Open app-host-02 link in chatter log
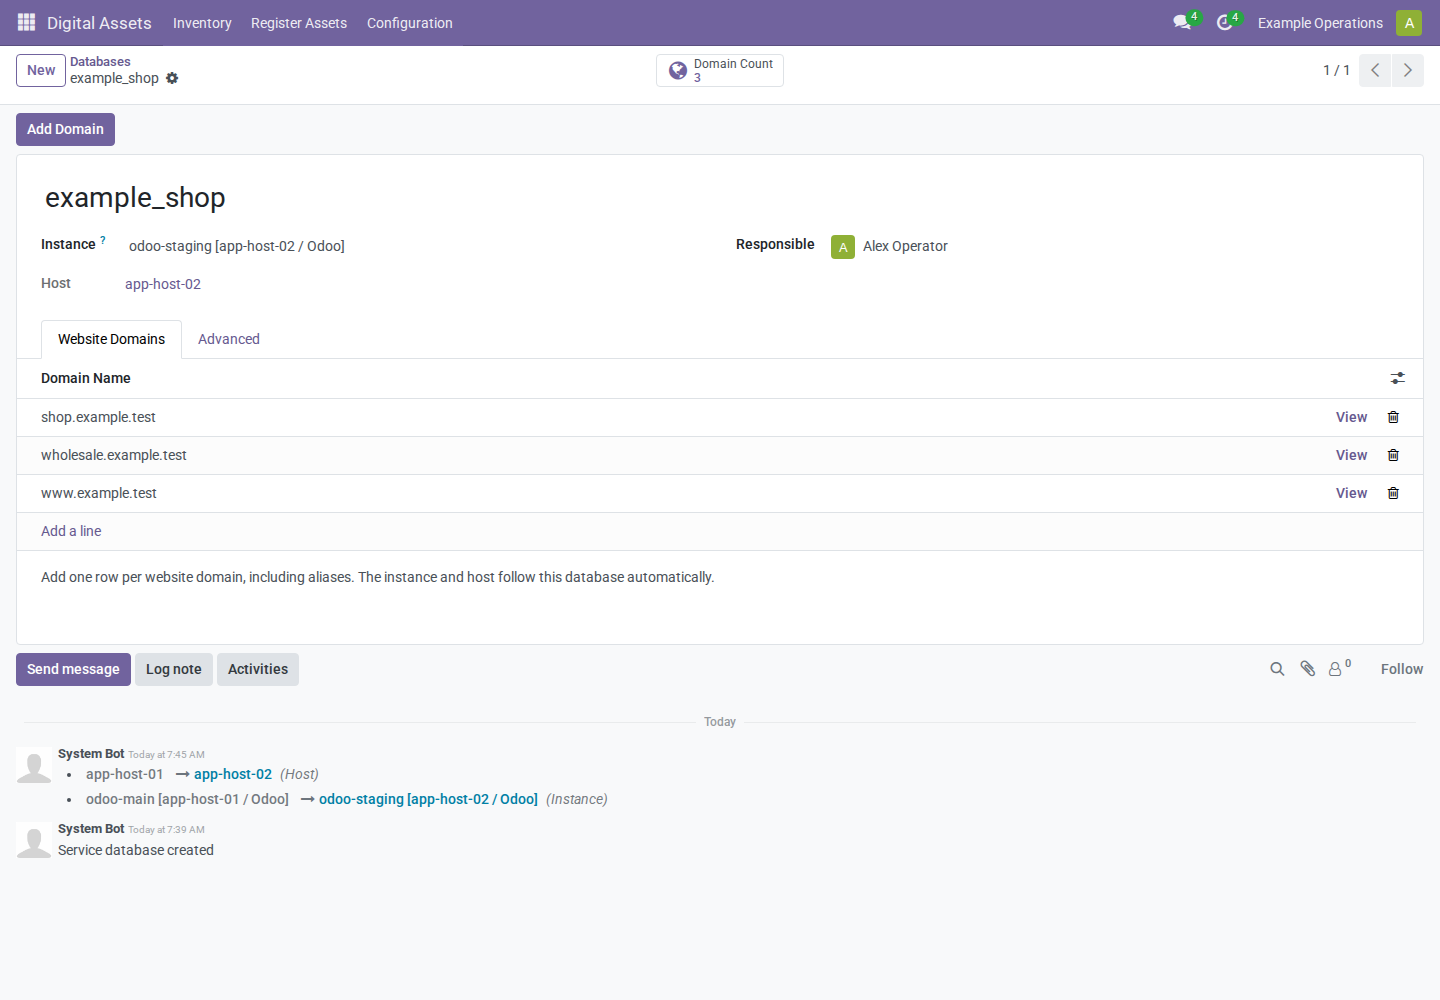1440x1000 pixels. point(233,774)
